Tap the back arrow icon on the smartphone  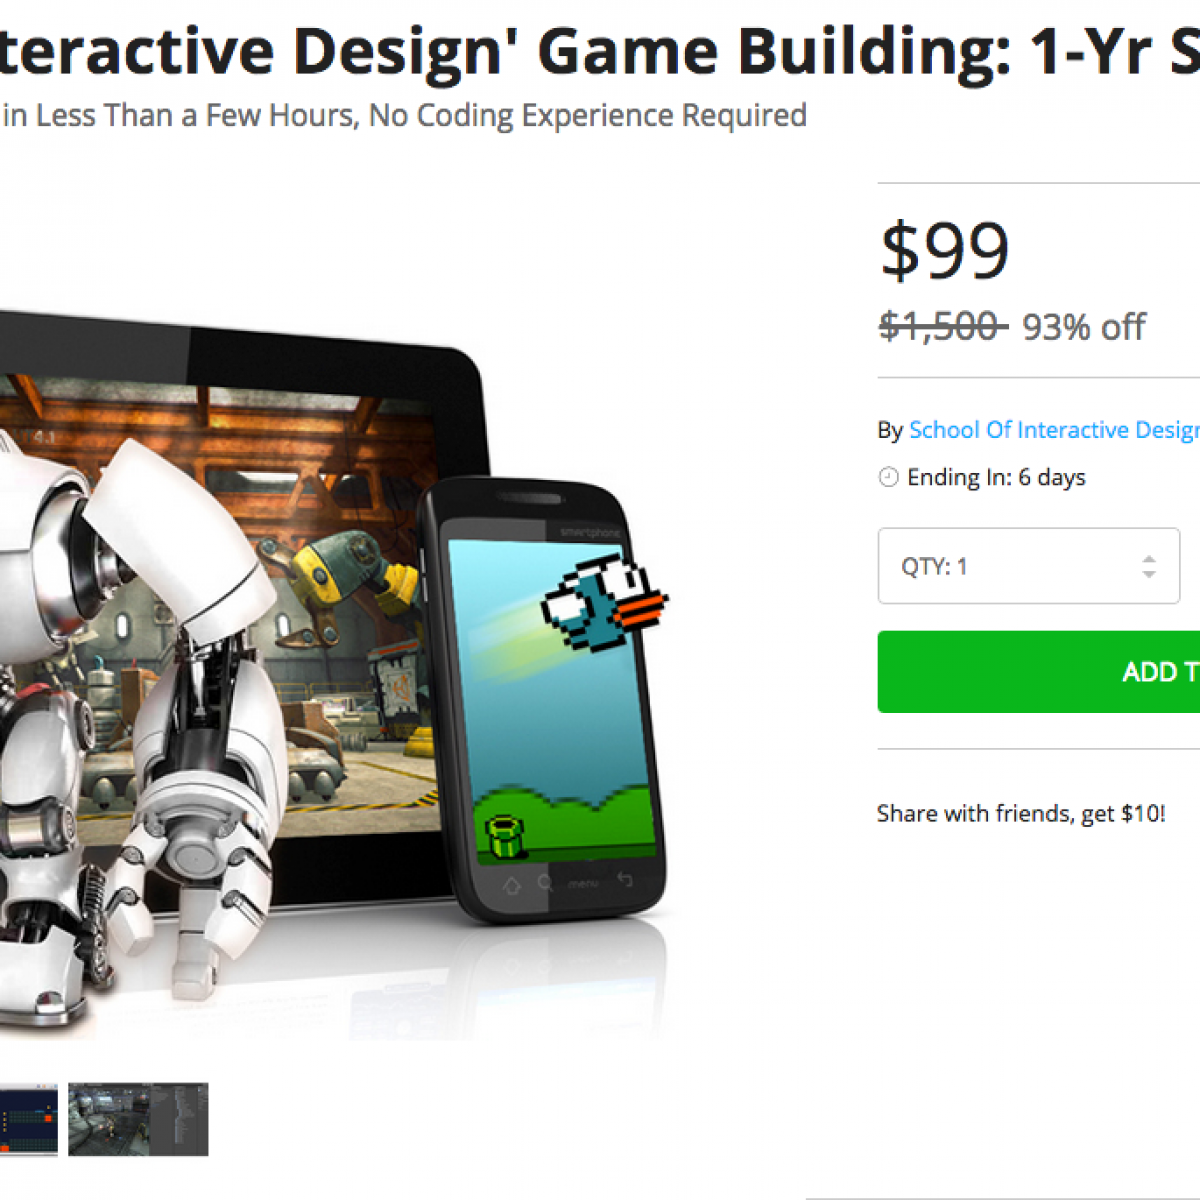(x=625, y=879)
